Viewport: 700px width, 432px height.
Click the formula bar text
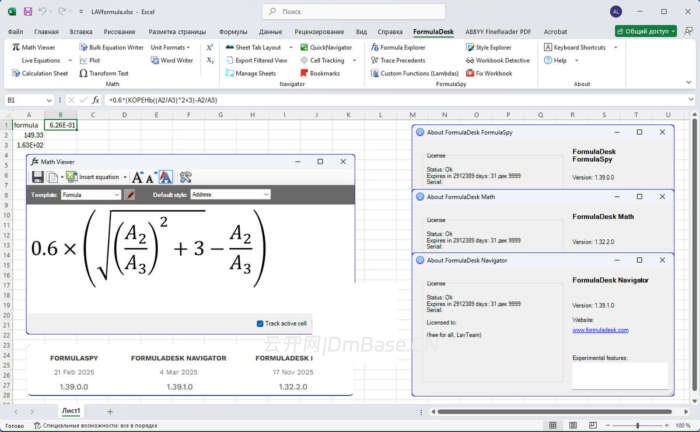click(163, 100)
